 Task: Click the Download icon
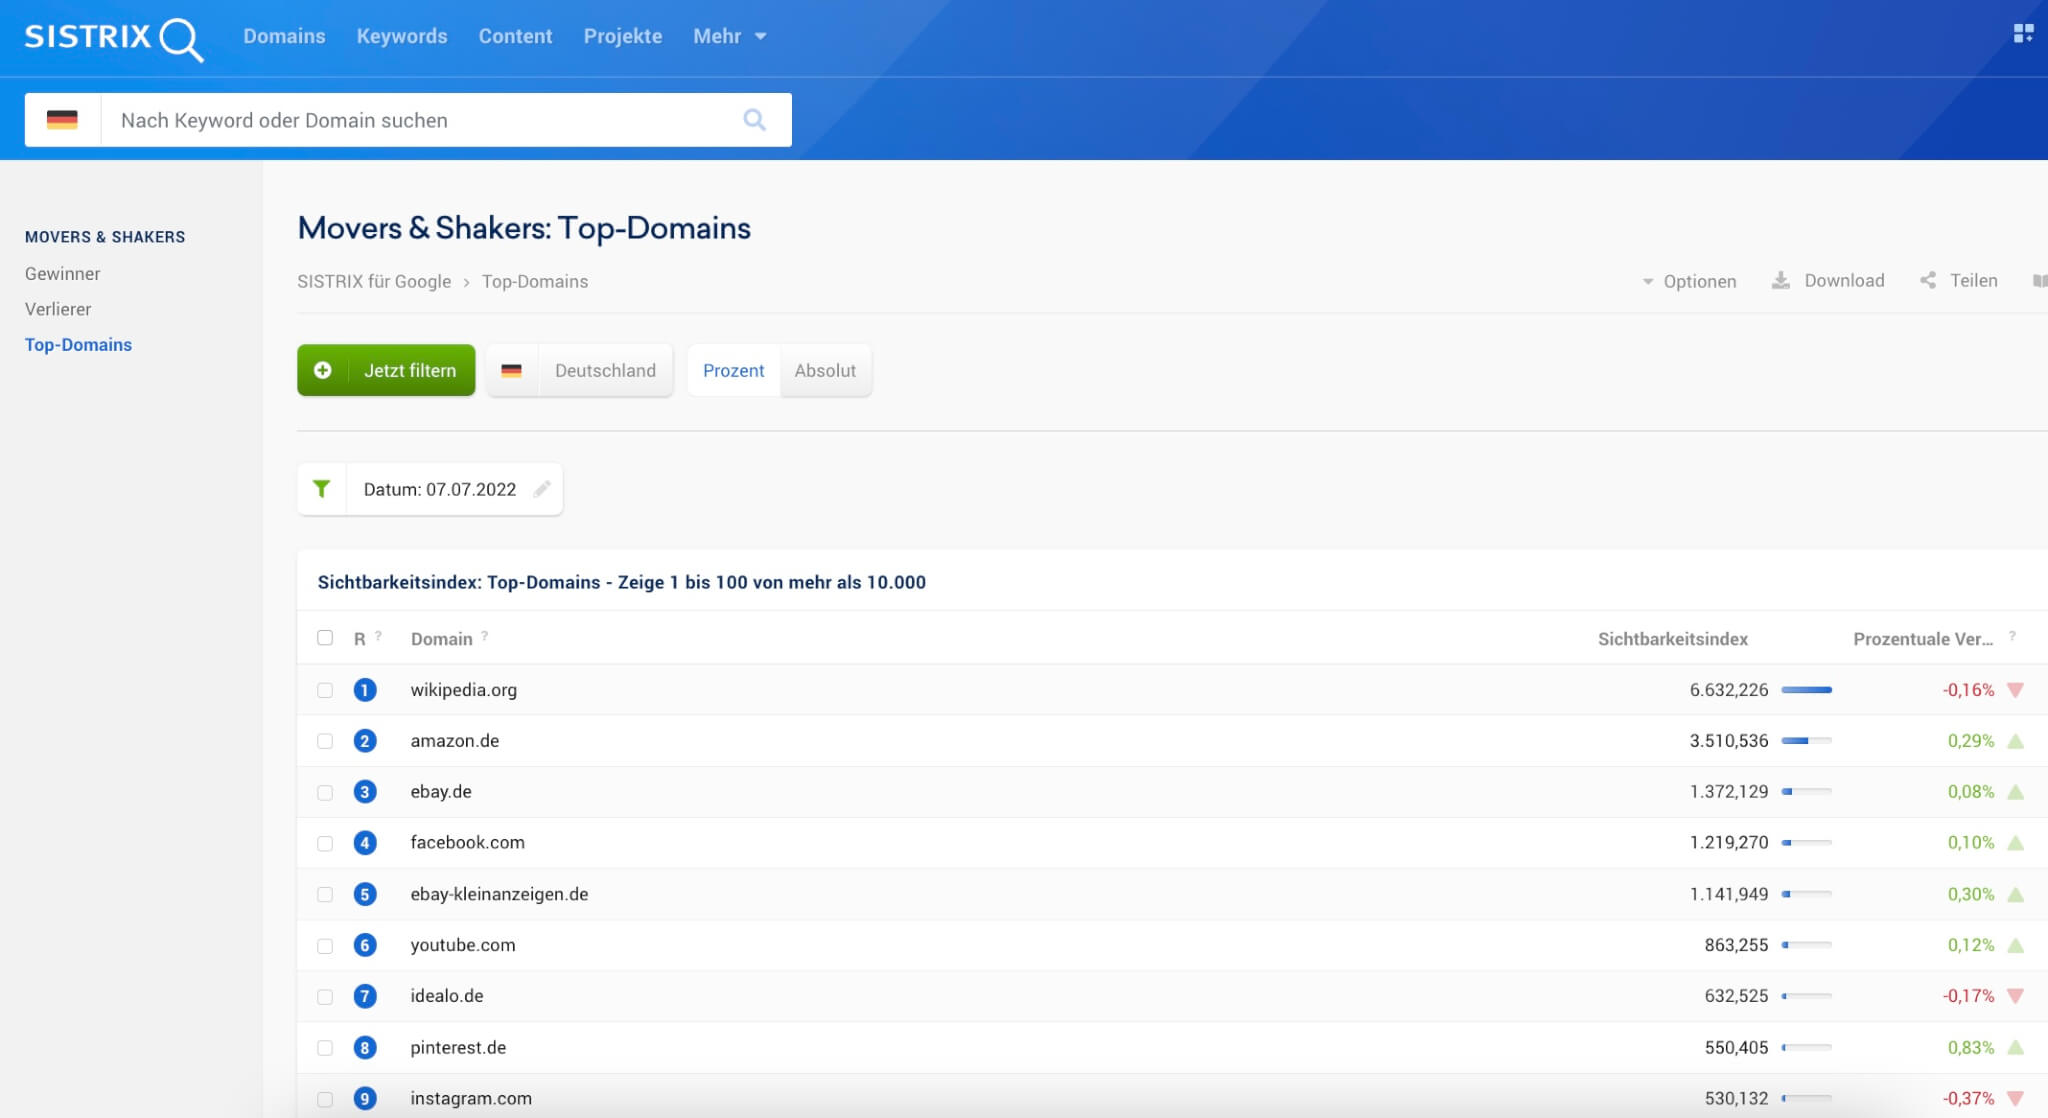1781,281
